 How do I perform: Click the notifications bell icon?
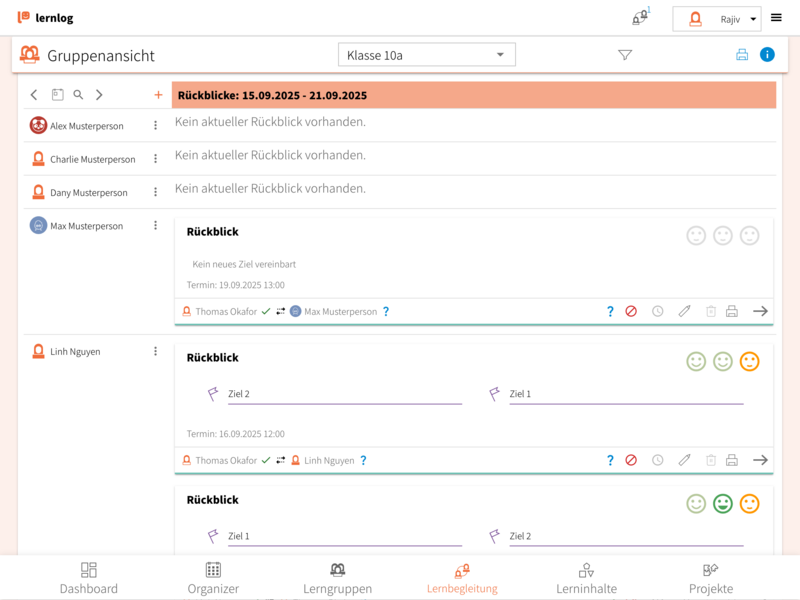click(x=639, y=18)
